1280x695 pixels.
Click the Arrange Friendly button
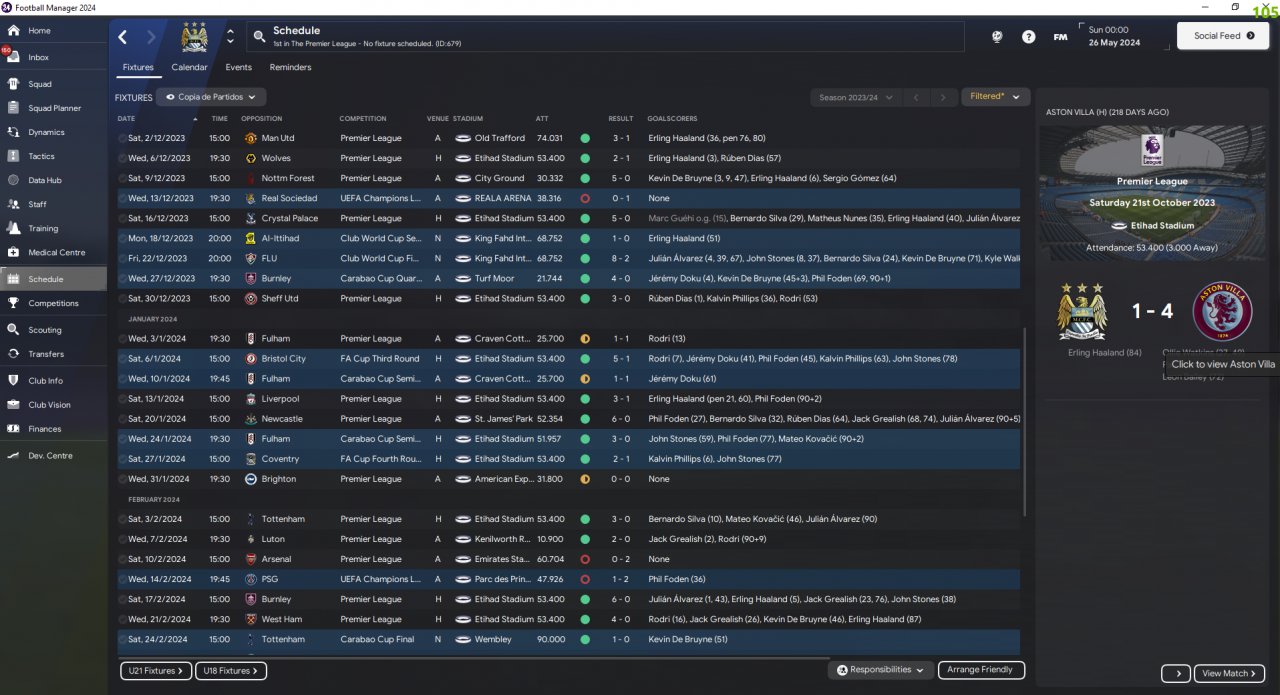pyautogui.click(x=981, y=670)
